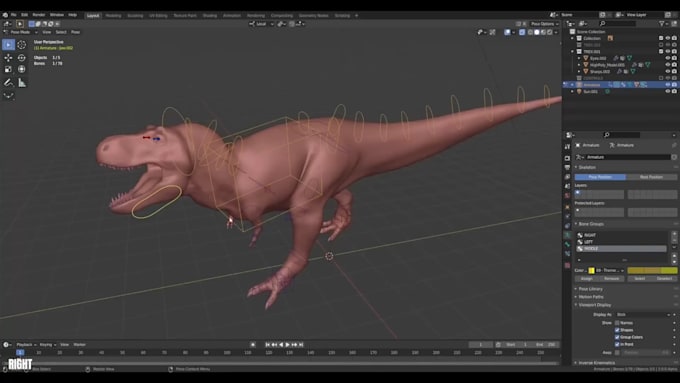
Task: Select the Transform tool
Action: coord(22,69)
